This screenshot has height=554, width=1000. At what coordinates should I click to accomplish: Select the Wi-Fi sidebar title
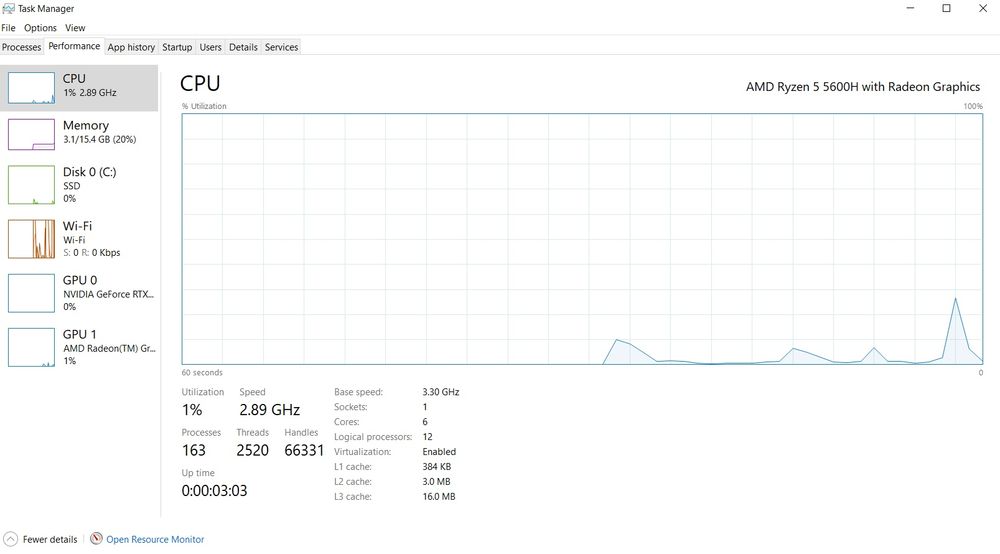click(77, 226)
